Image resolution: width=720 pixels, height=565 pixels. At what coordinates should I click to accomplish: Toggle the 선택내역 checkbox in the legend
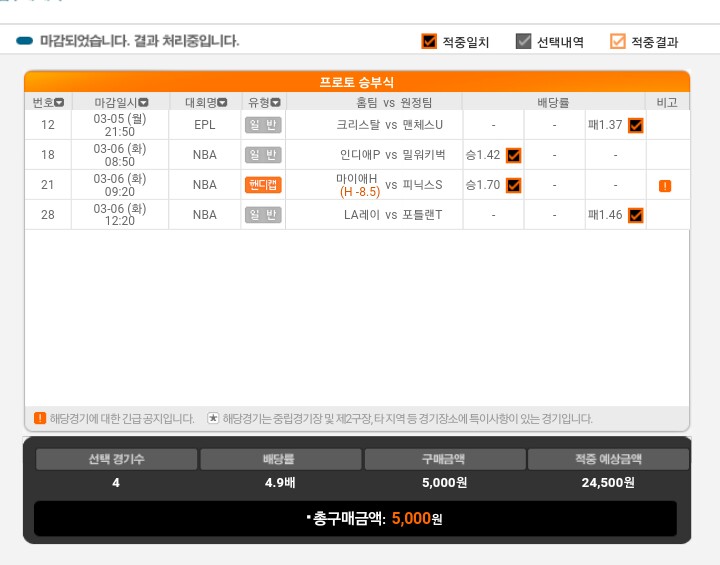[x=523, y=41]
